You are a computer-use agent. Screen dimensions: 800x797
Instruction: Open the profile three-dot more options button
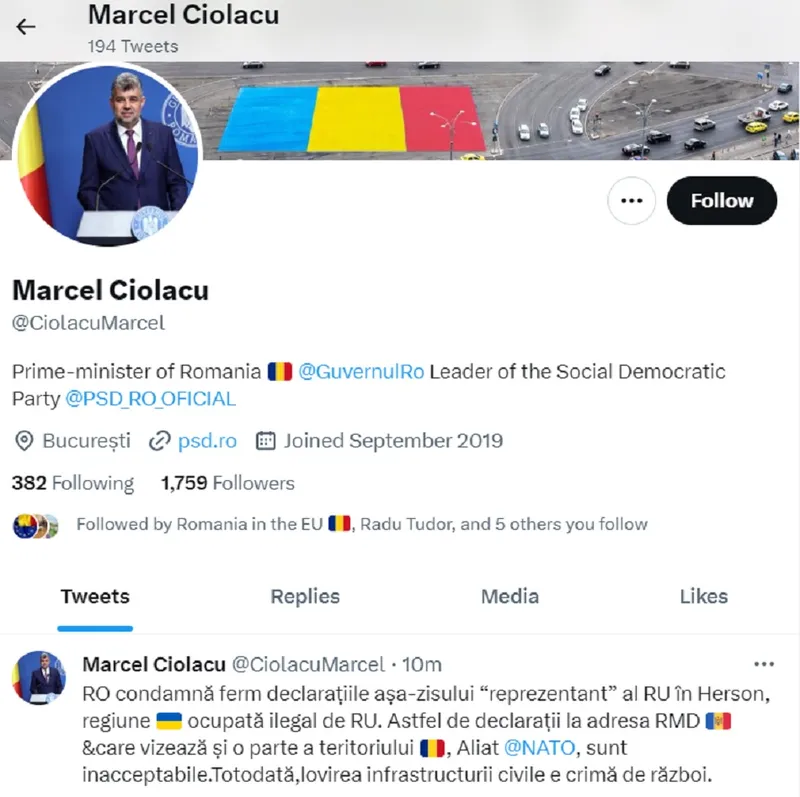tap(631, 201)
